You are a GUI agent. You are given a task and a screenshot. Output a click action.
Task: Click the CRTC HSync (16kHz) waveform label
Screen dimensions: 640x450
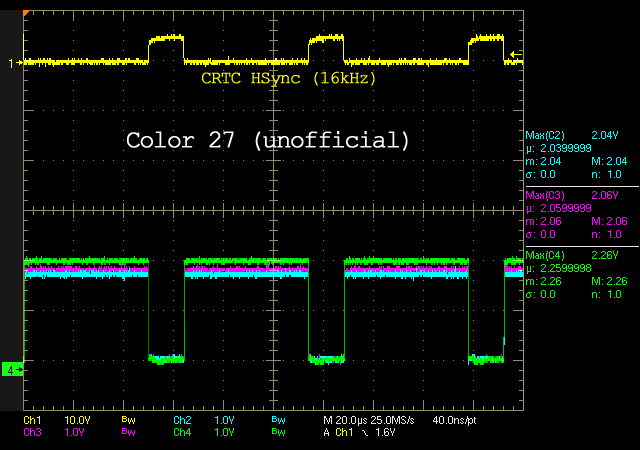pos(287,78)
